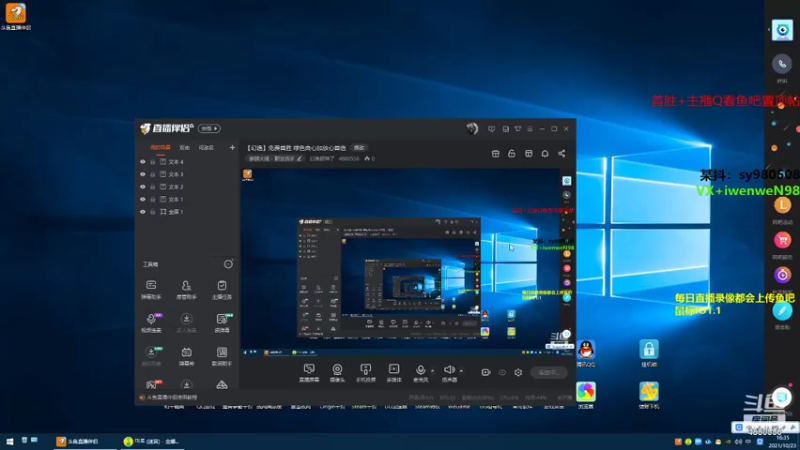This screenshot has width=800, height=450.
Task: Select the first orange scene tab
Action: point(160,147)
